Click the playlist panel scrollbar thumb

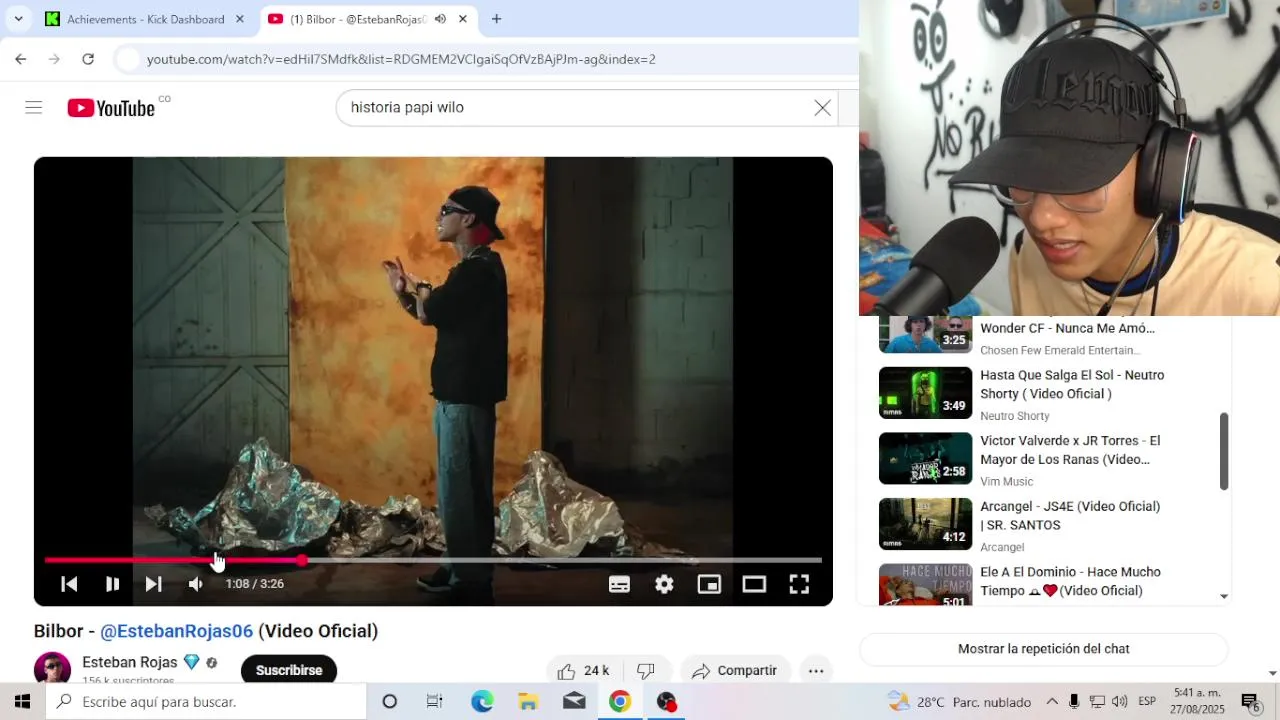point(1224,452)
